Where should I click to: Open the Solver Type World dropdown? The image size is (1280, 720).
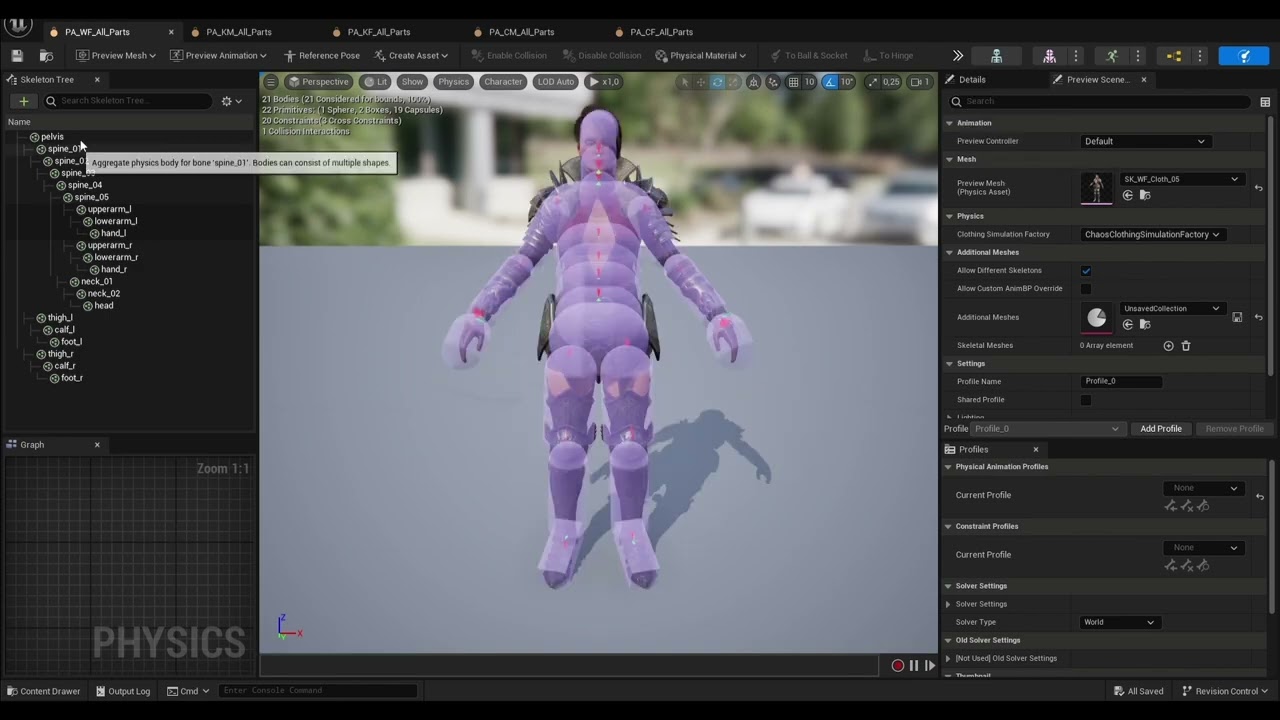pos(1119,623)
